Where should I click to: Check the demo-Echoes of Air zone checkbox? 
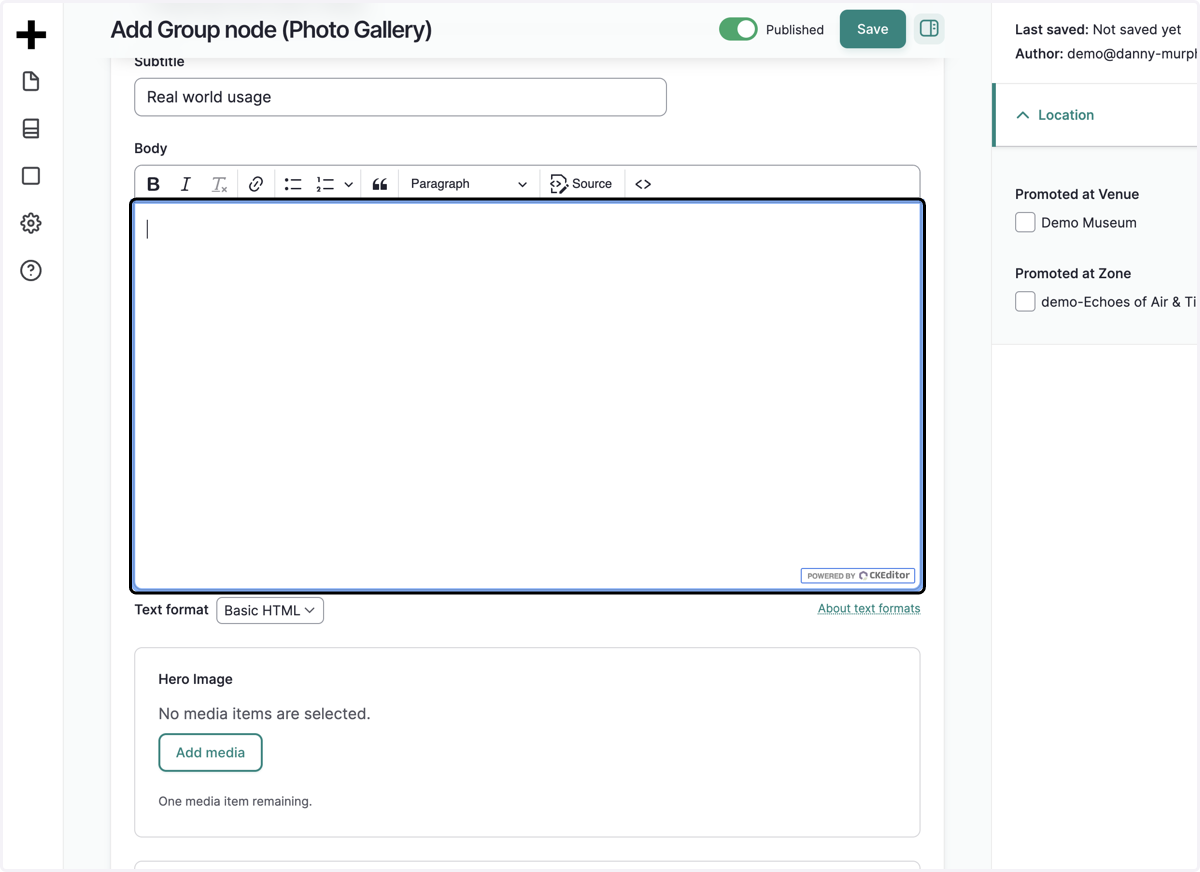point(1025,301)
